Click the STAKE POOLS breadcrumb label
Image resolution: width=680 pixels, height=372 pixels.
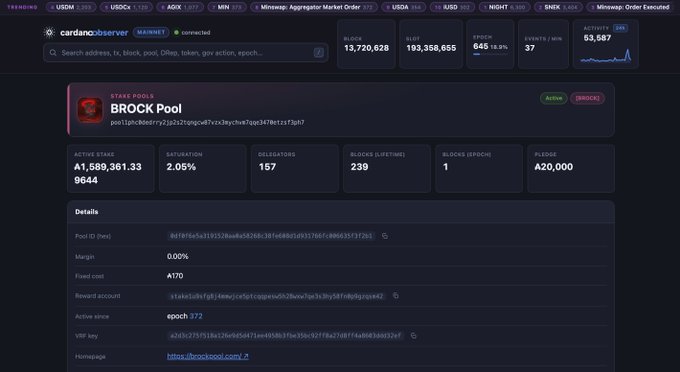(x=132, y=96)
